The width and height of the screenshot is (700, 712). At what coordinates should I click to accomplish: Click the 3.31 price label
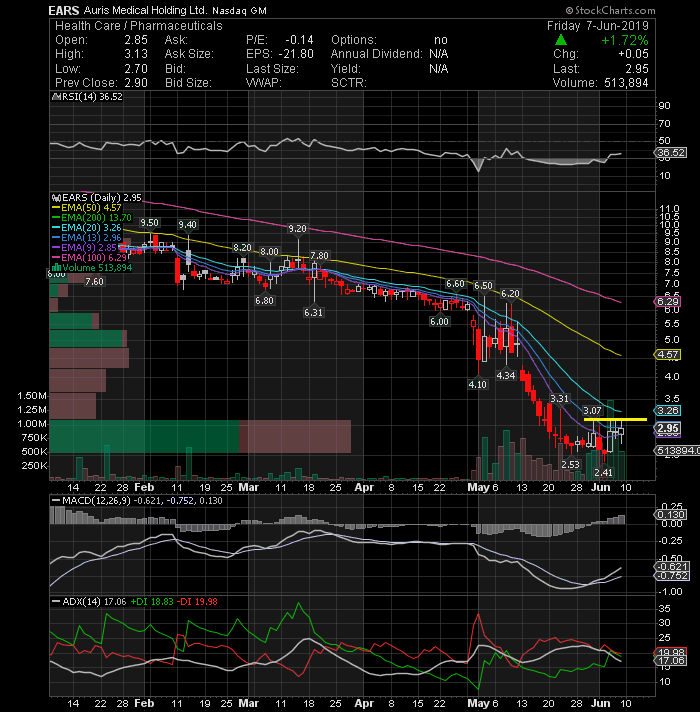coord(559,398)
